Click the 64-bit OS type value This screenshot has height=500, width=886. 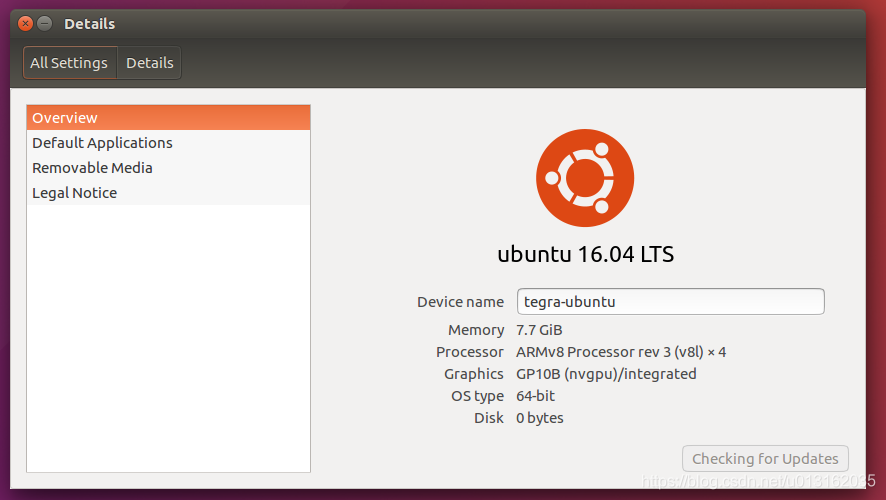535,396
